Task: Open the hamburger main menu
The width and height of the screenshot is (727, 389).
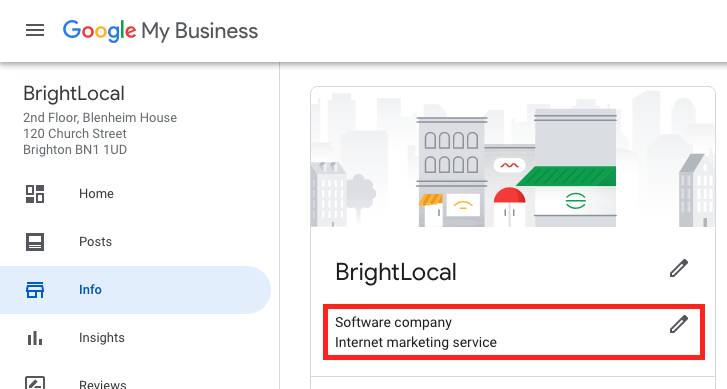Action: pyautogui.click(x=35, y=31)
